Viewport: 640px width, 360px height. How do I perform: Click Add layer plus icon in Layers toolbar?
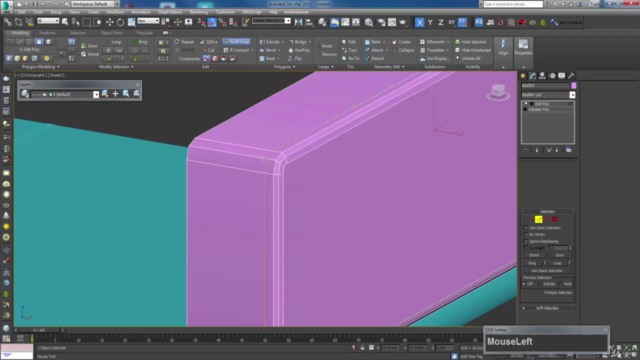116,94
